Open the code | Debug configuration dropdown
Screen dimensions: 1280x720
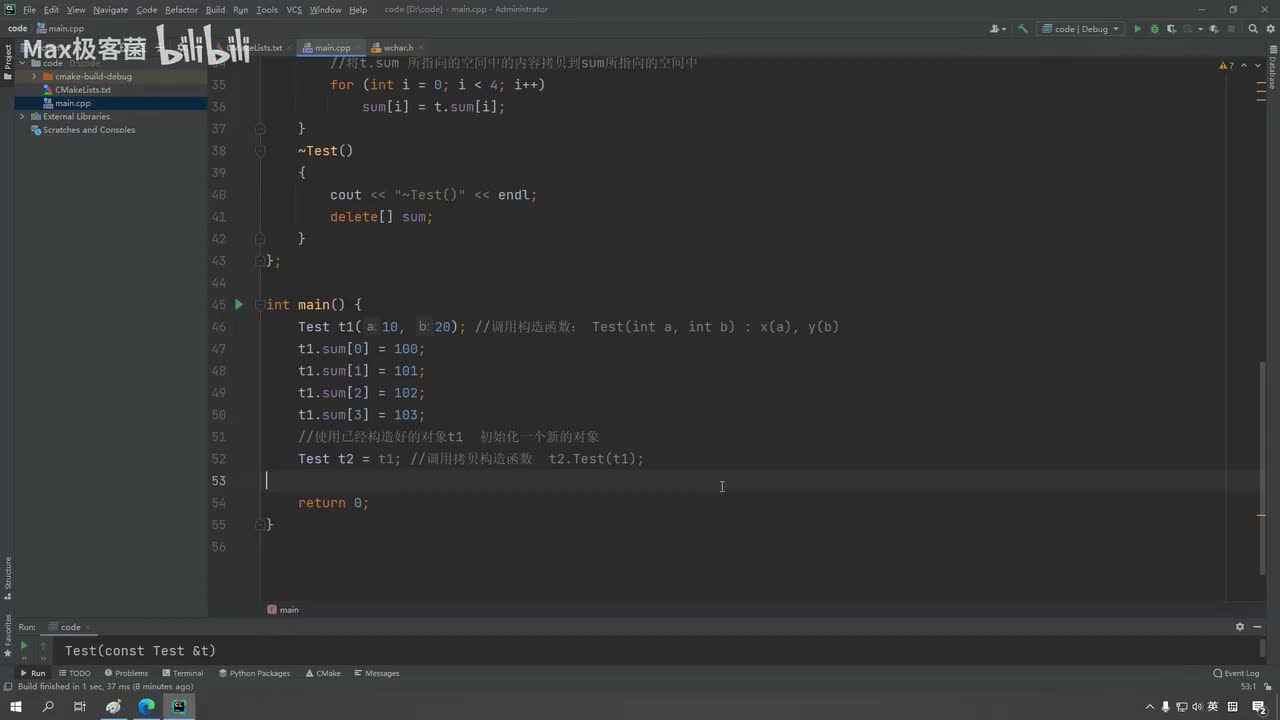click(1081, 29)
